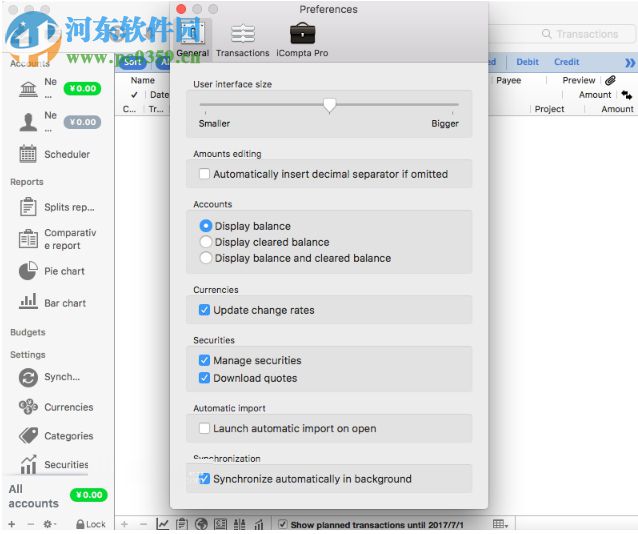
Task: Open the sidebar gear actions menu
Action: tap(49, 524)
